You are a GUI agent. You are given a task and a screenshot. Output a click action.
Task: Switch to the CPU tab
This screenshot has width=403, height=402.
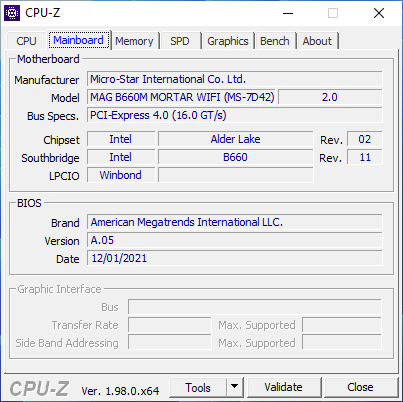click(x=26, y=41)
